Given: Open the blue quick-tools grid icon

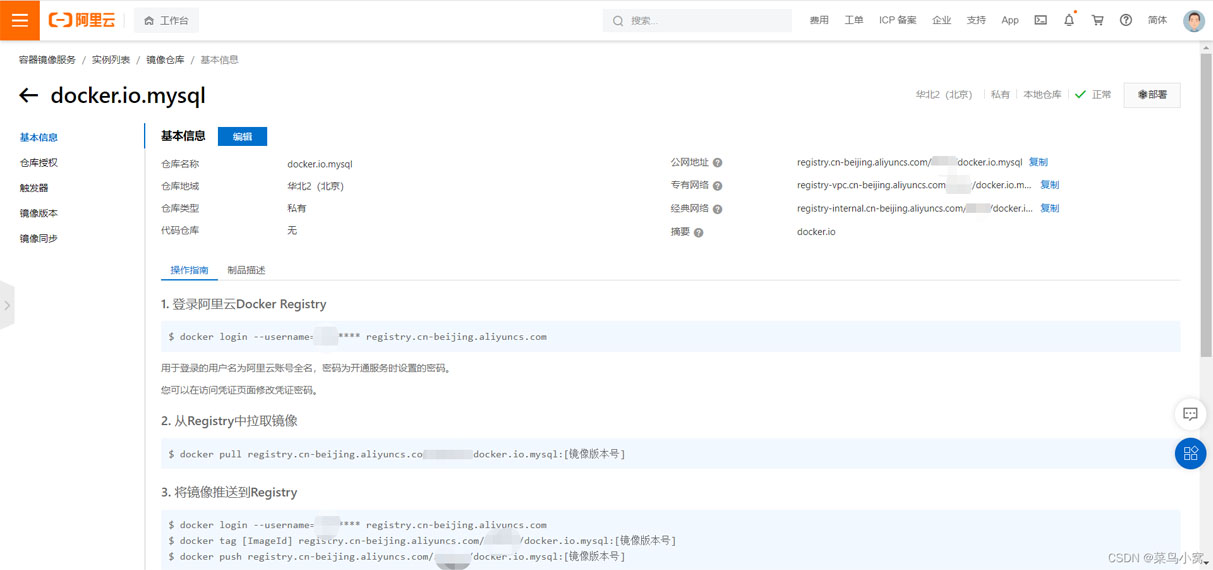Looking at the screenshot, I should pyautogui.click(x=1190, y=453).
